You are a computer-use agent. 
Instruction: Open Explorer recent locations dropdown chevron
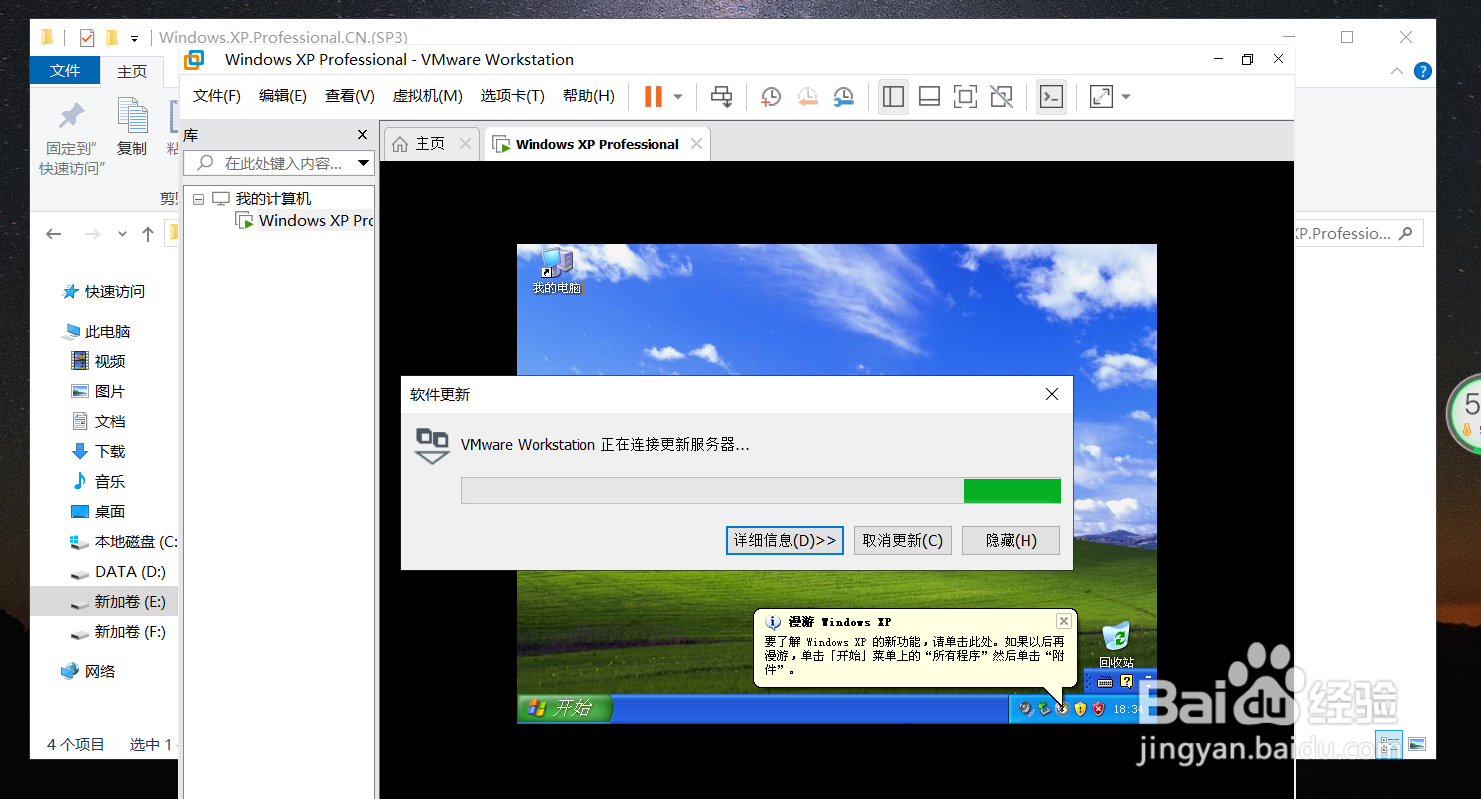coord(122,234)
